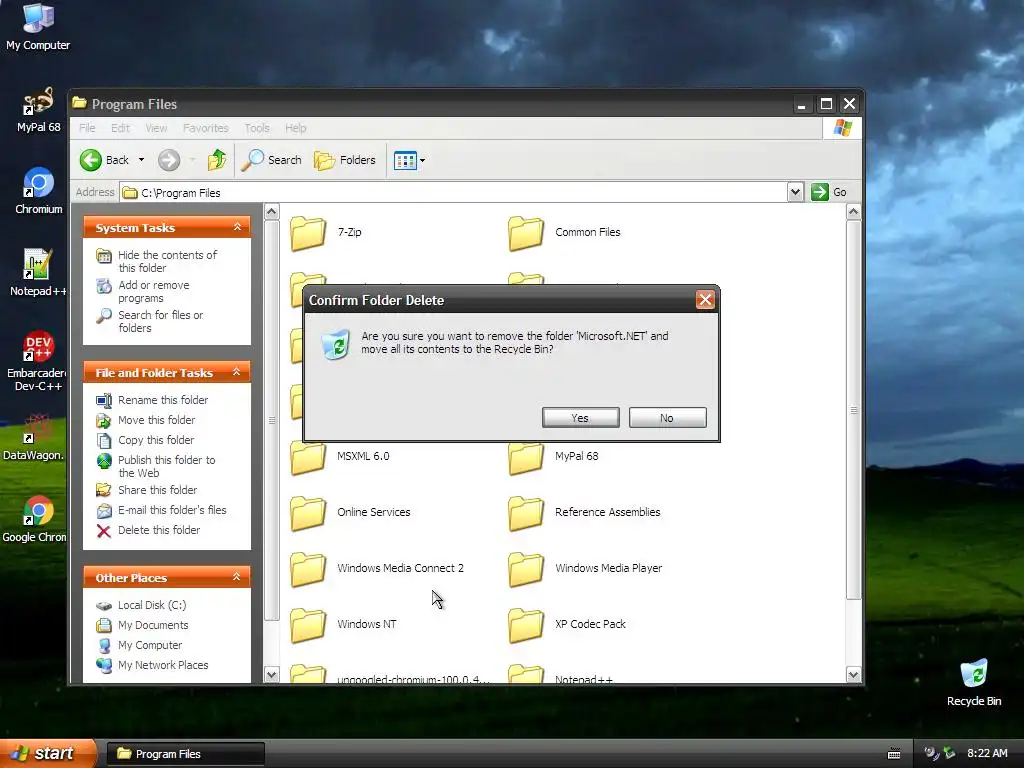Image resolution: width=1024 pixels, height=768 pixels.
Task: Toggle the Folders pane button
Action: pyautogui.click(x=345, y=160)
